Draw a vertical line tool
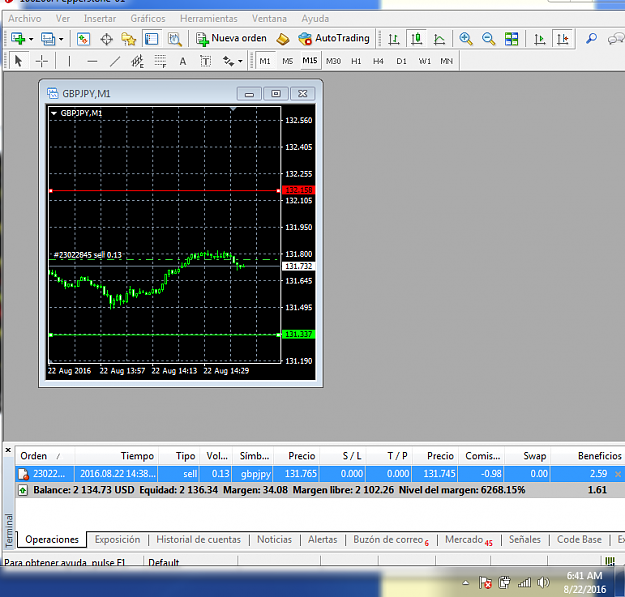 pyautogui.click(x=69, y=61)
